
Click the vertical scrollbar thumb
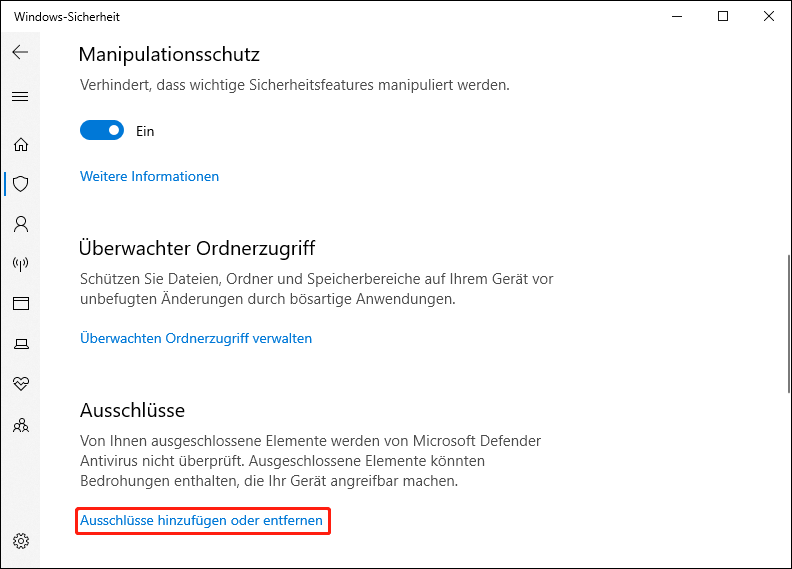[783, 330]
